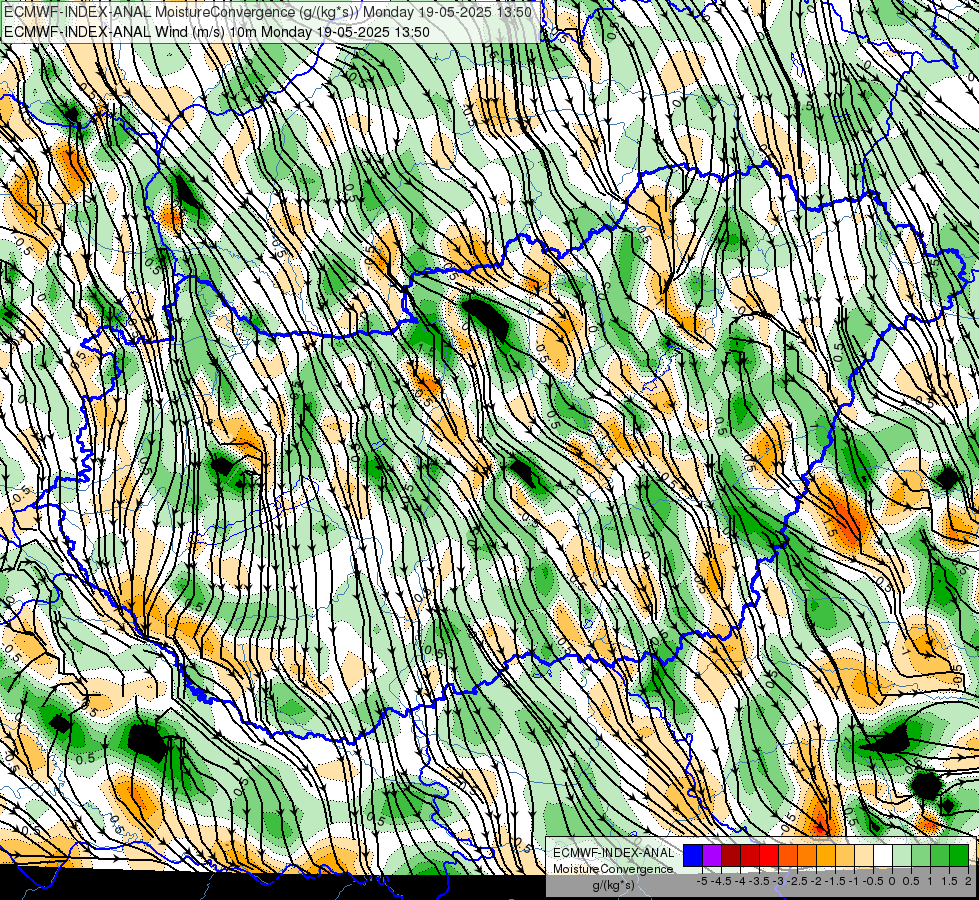
Task: Click the white legend swatch
Action: pyautogui.click(x=883, y=855)
